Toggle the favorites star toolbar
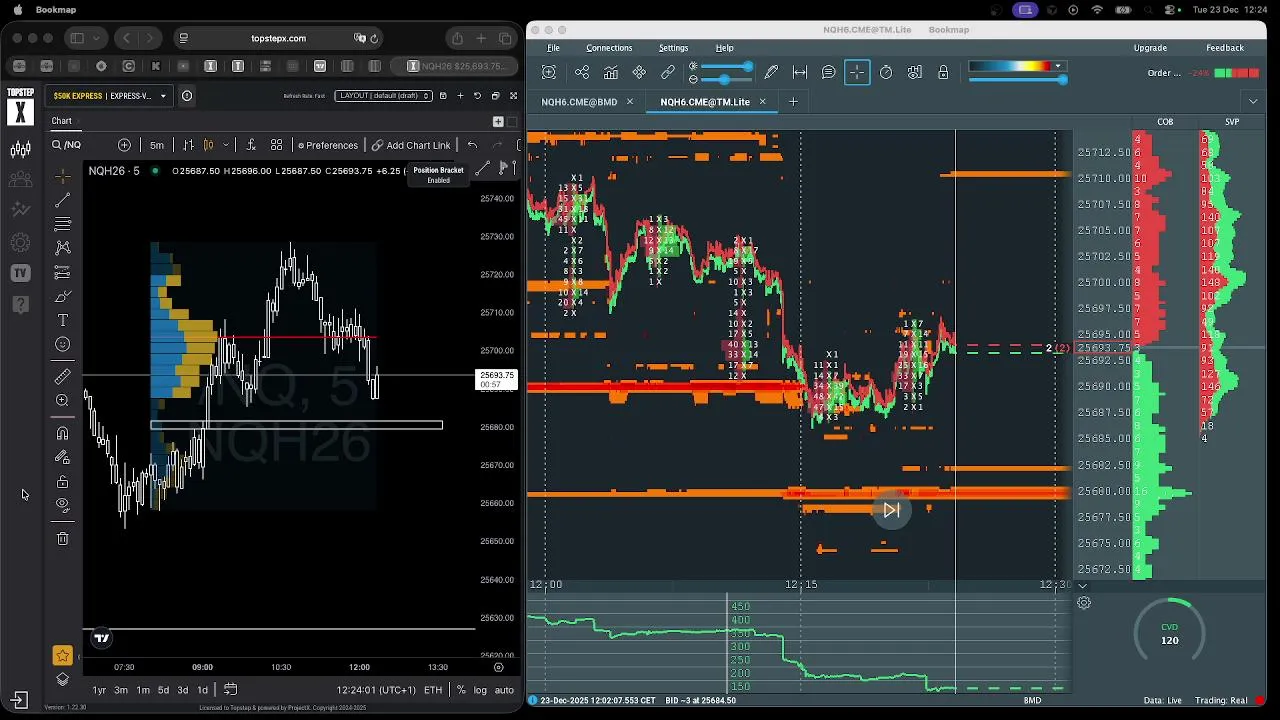 [x=62, y=656]
